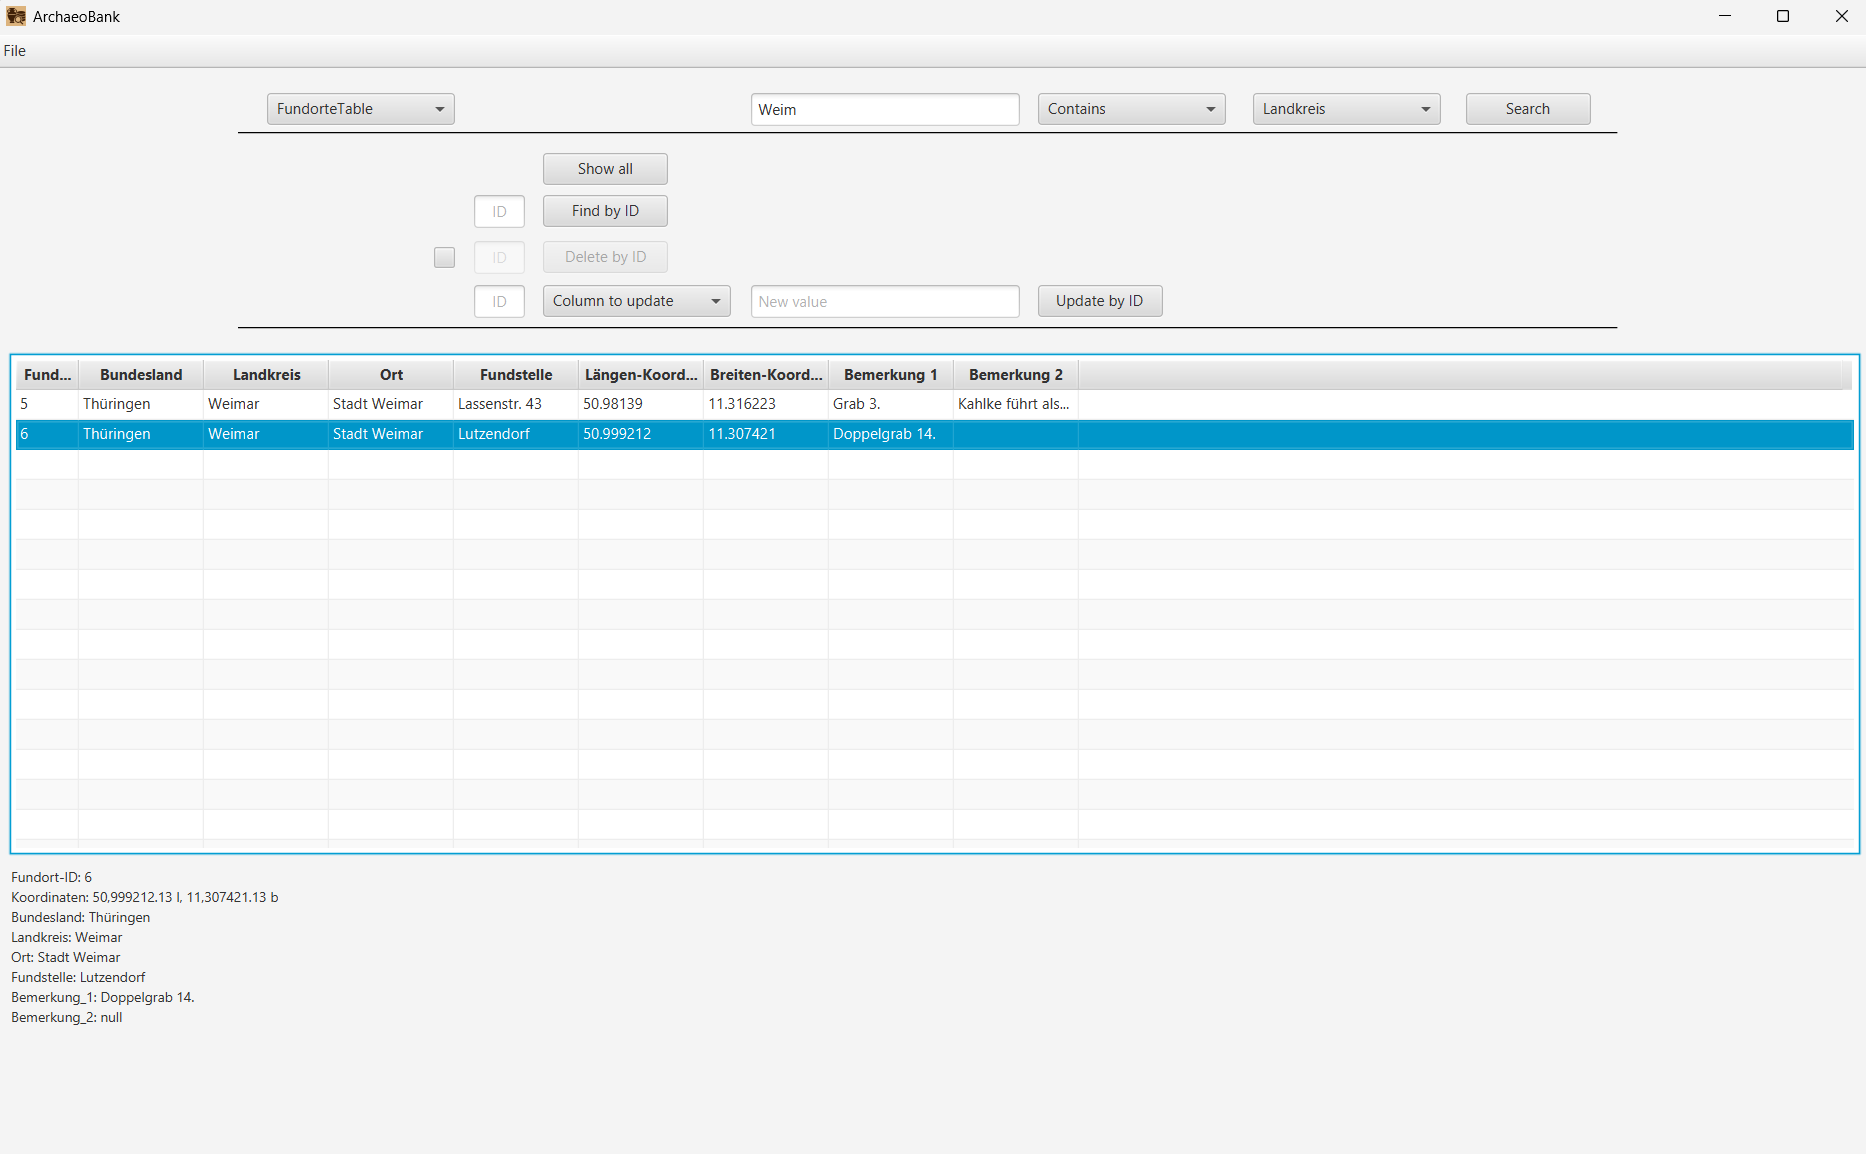Expand the Contains match-type dropdown
The image size is (1866, 1154).
coord(1131,109)
